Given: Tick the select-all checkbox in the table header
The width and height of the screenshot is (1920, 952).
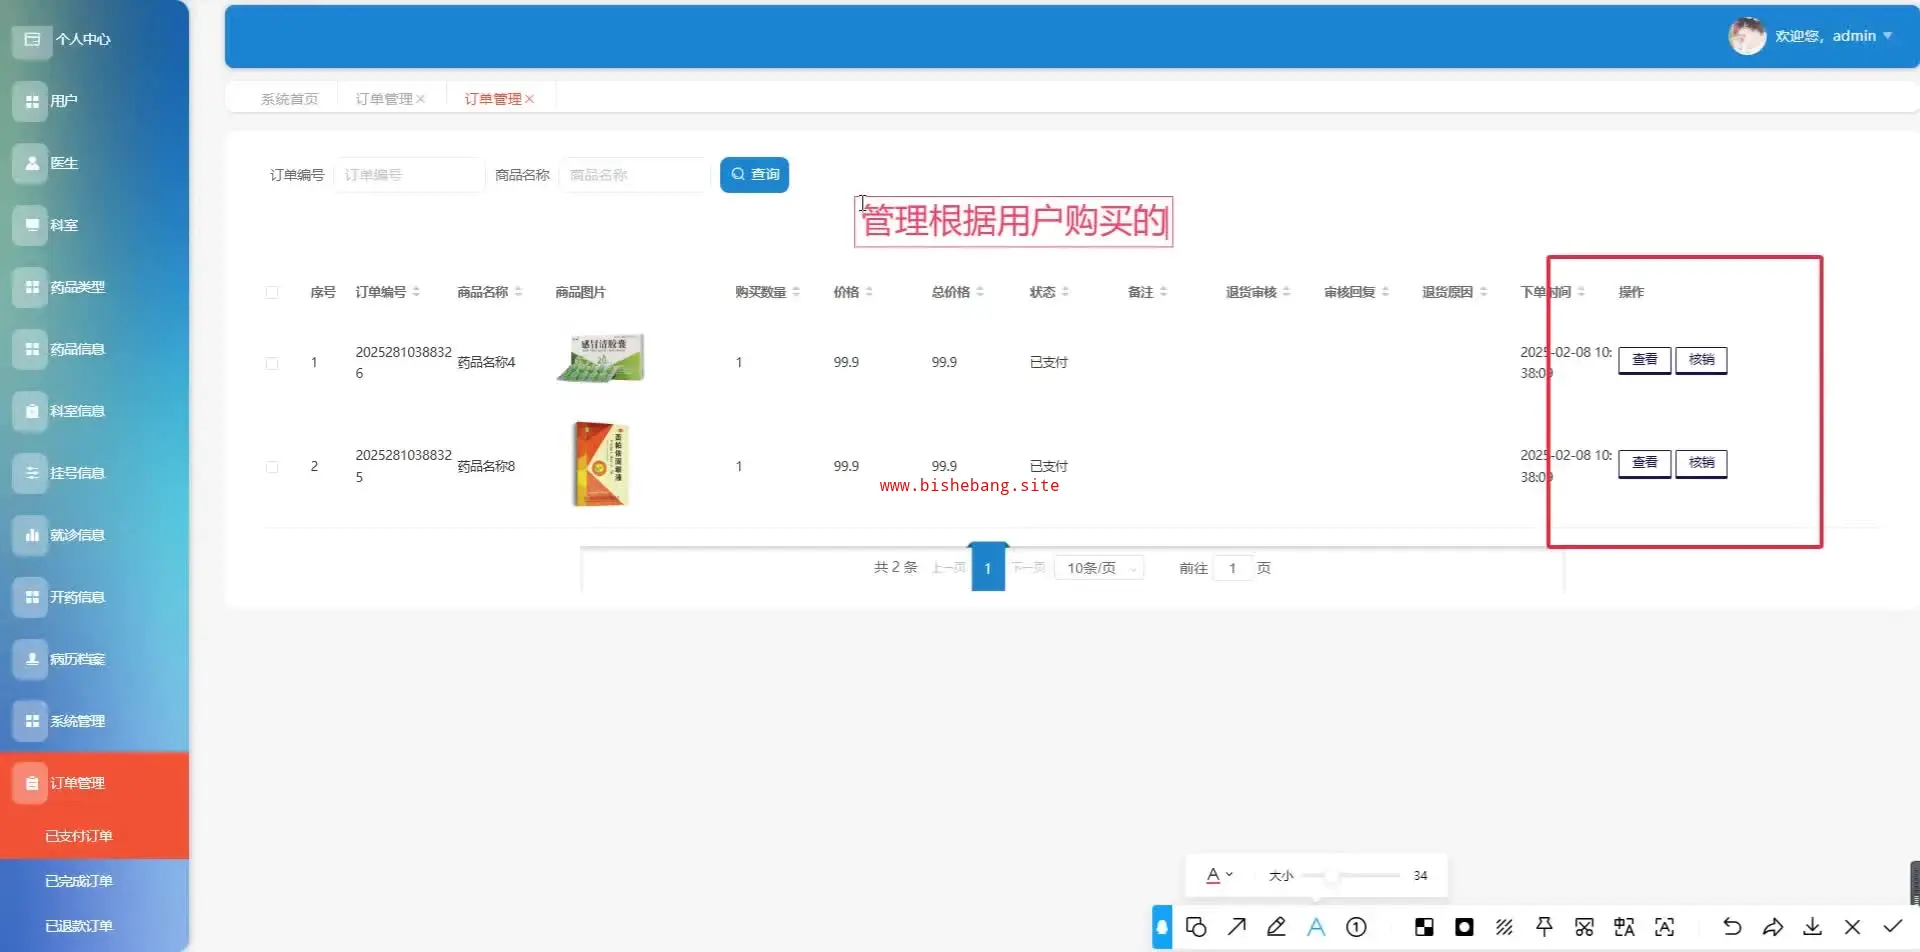Looking at the screenshot, I should (x=272, y=292).
